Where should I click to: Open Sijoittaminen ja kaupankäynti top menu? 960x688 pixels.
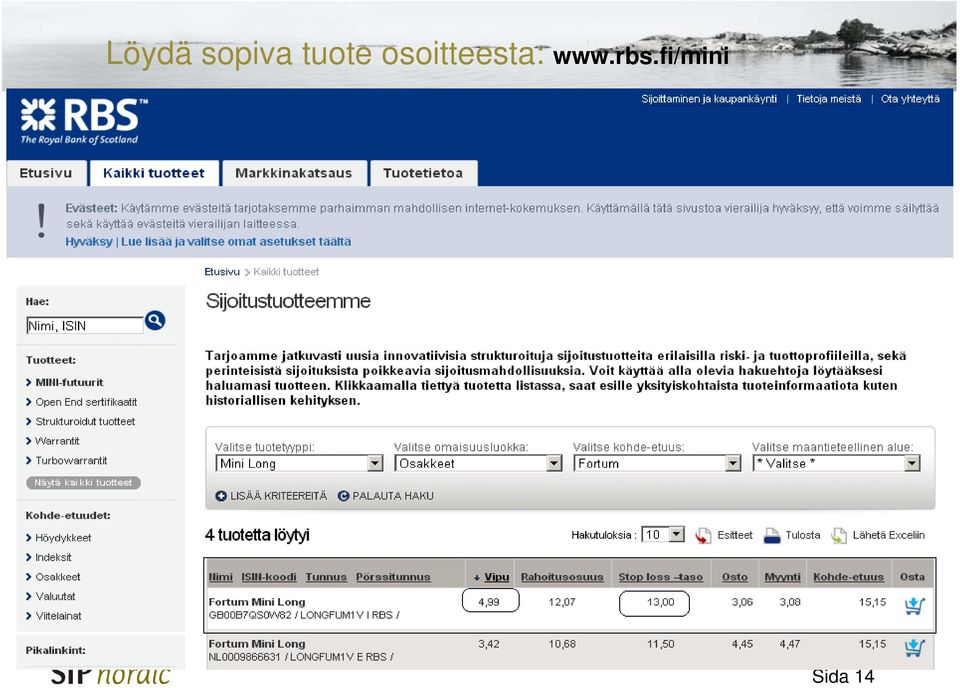(709, 99)
